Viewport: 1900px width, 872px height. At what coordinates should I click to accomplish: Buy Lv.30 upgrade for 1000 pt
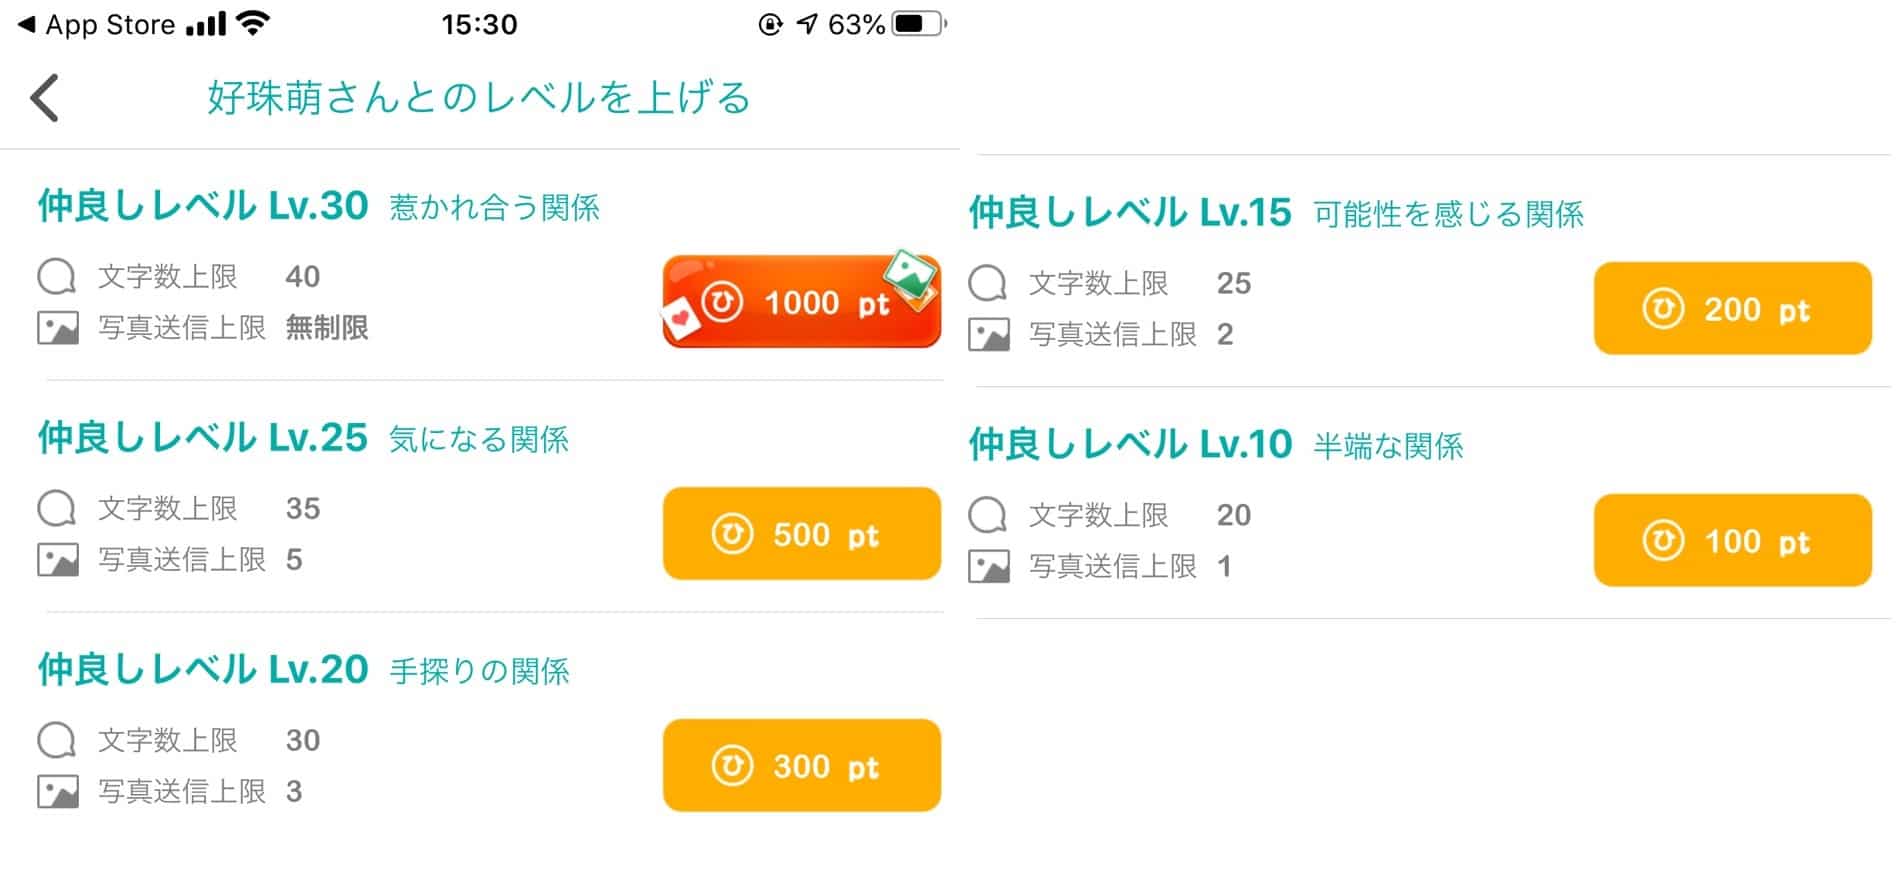[801, 301]
